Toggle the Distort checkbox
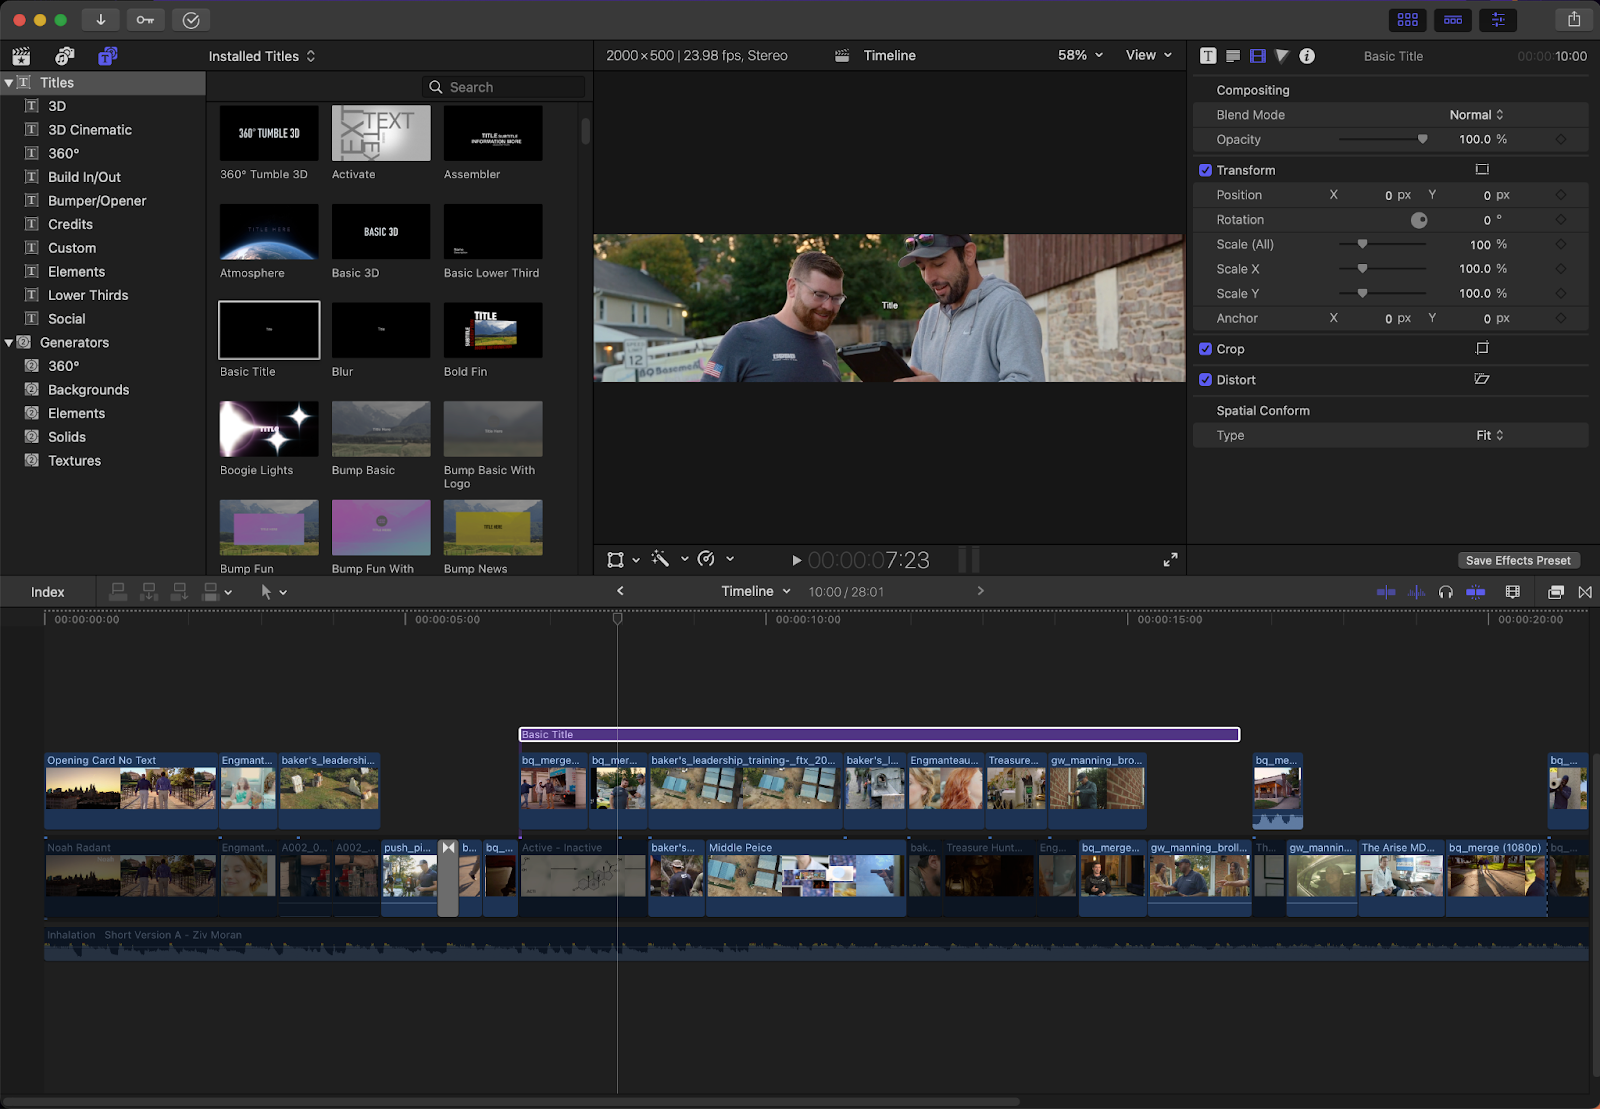The width and height of the screenshot is (1600, 1109). [x=1205, y=380]
